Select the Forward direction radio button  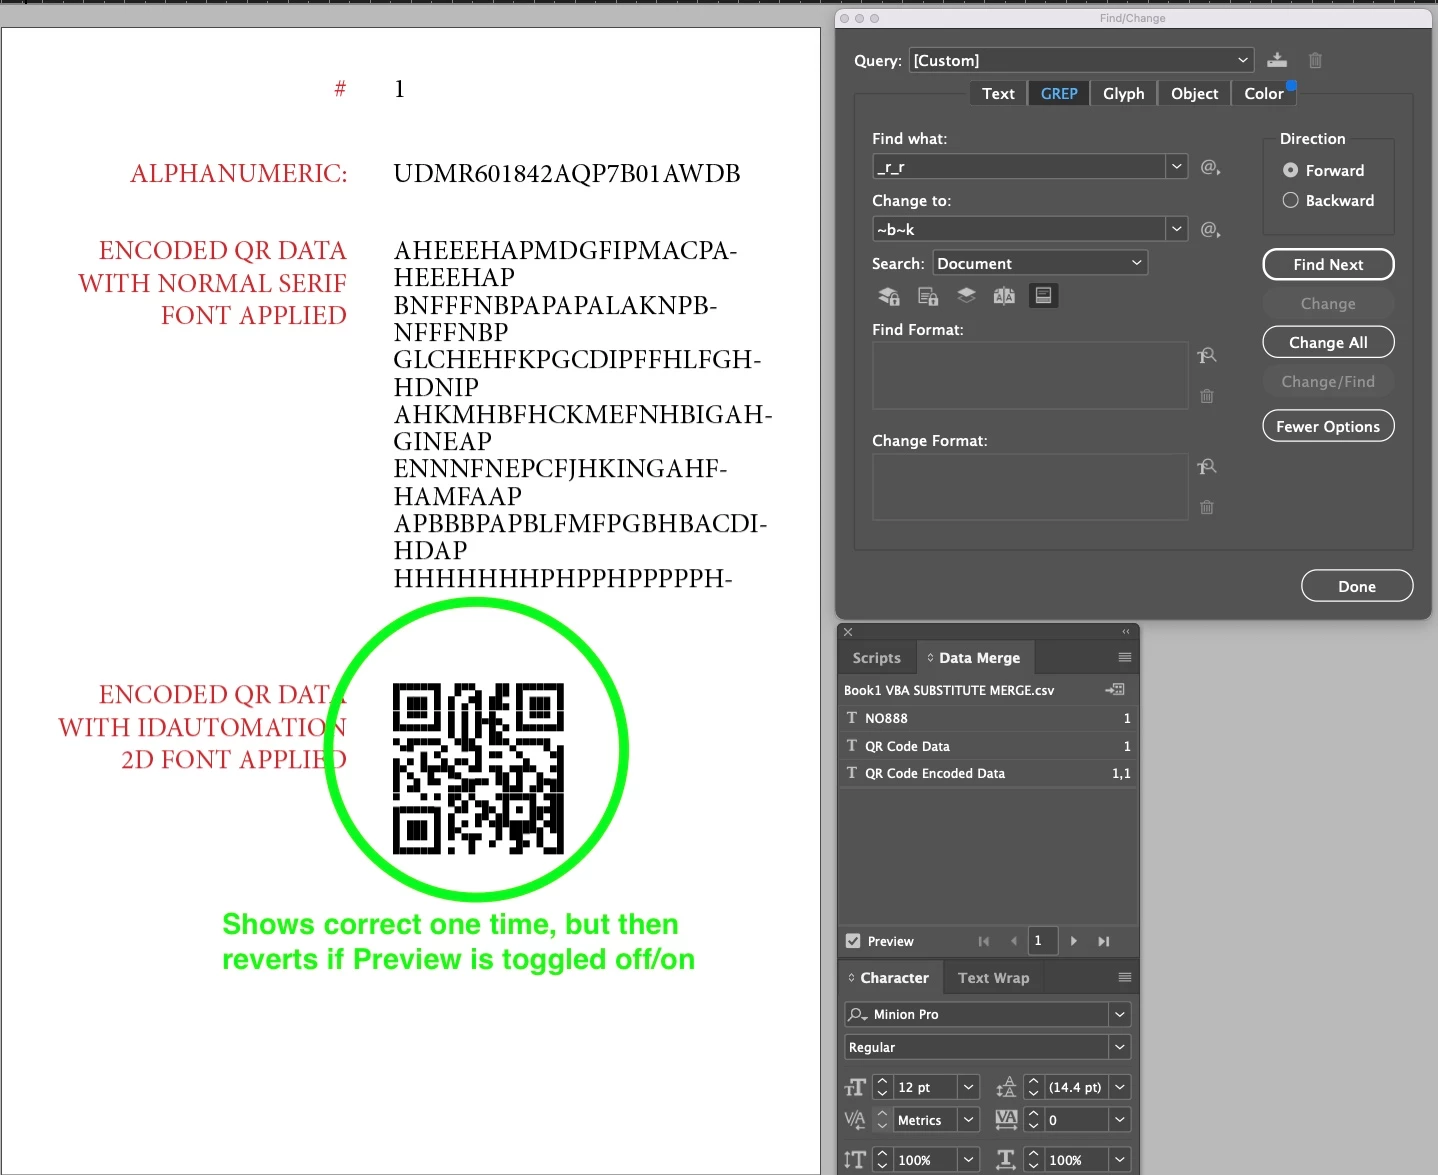click(1291, 170)
